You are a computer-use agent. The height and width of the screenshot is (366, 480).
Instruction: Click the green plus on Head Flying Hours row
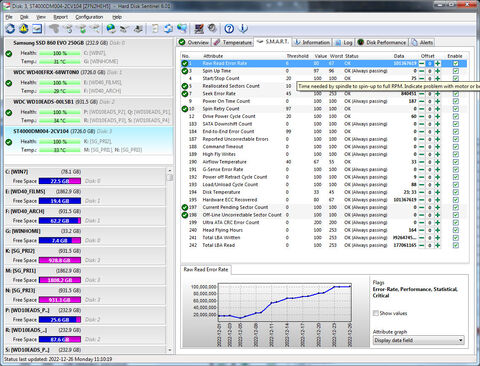(x=438, y=230)
